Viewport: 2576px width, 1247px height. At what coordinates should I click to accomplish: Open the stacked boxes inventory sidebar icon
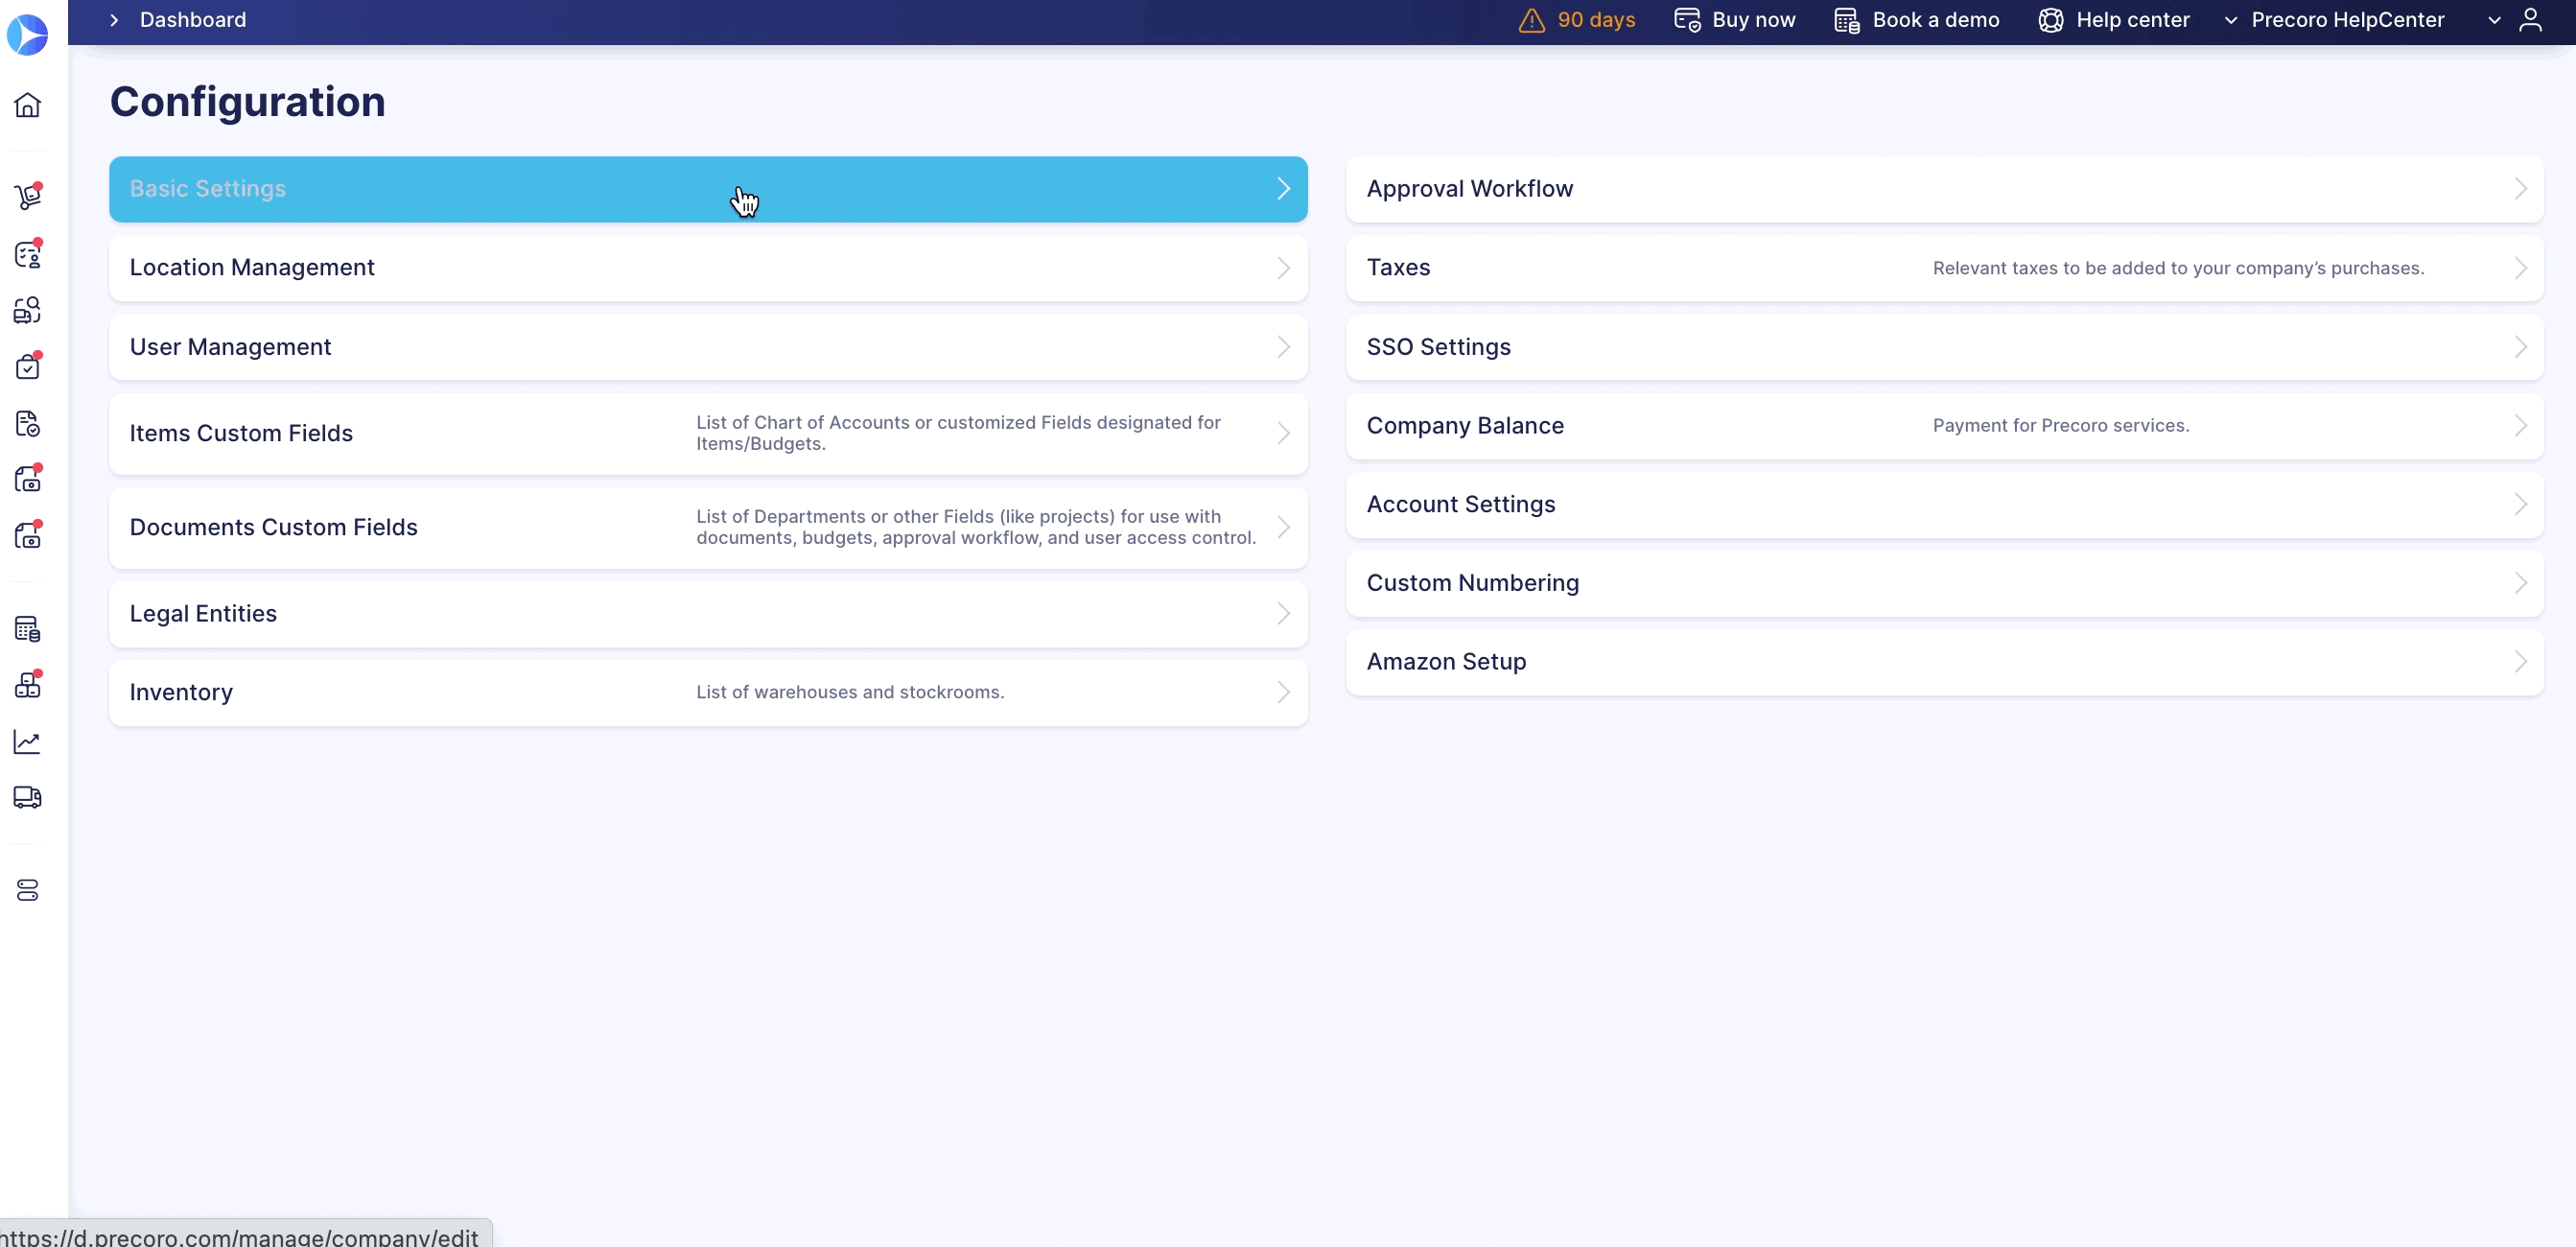click(28, 684)
